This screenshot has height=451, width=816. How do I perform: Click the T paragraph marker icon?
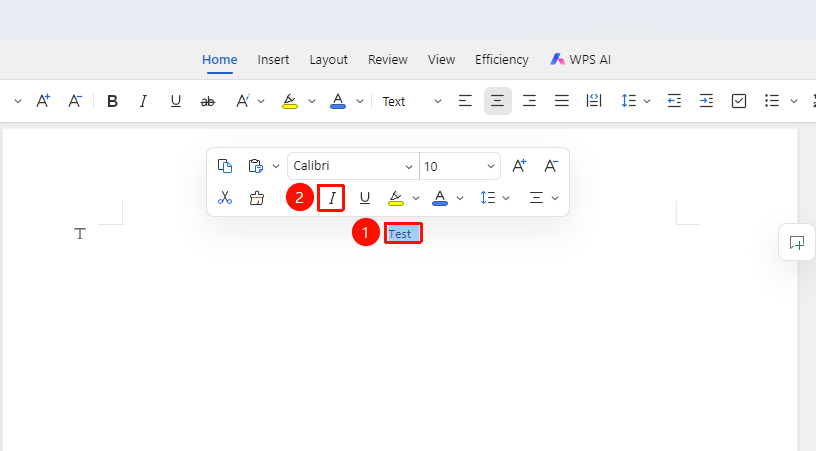(80, 234)
